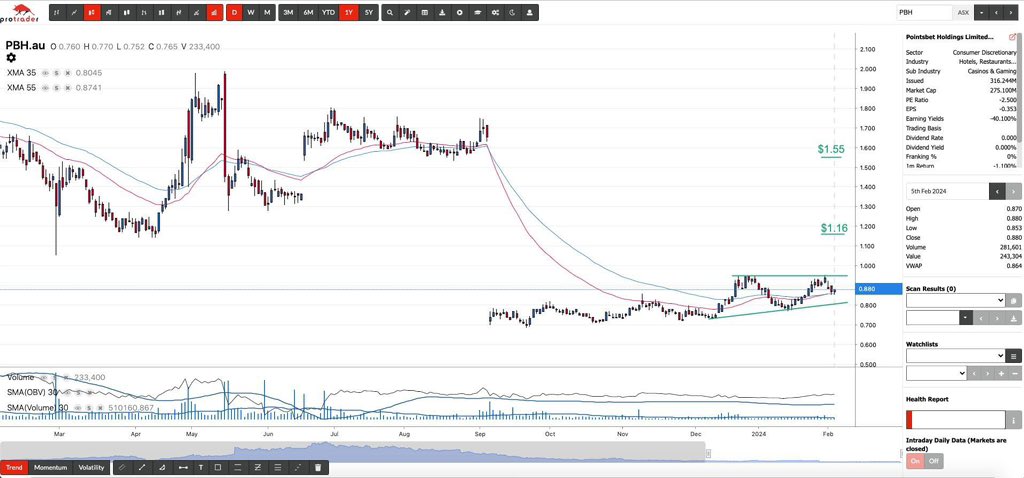Open chart settings gear under PBH.au
Image resolution: width=1024 pixels, height=478 pixels.
coord(11,58)
